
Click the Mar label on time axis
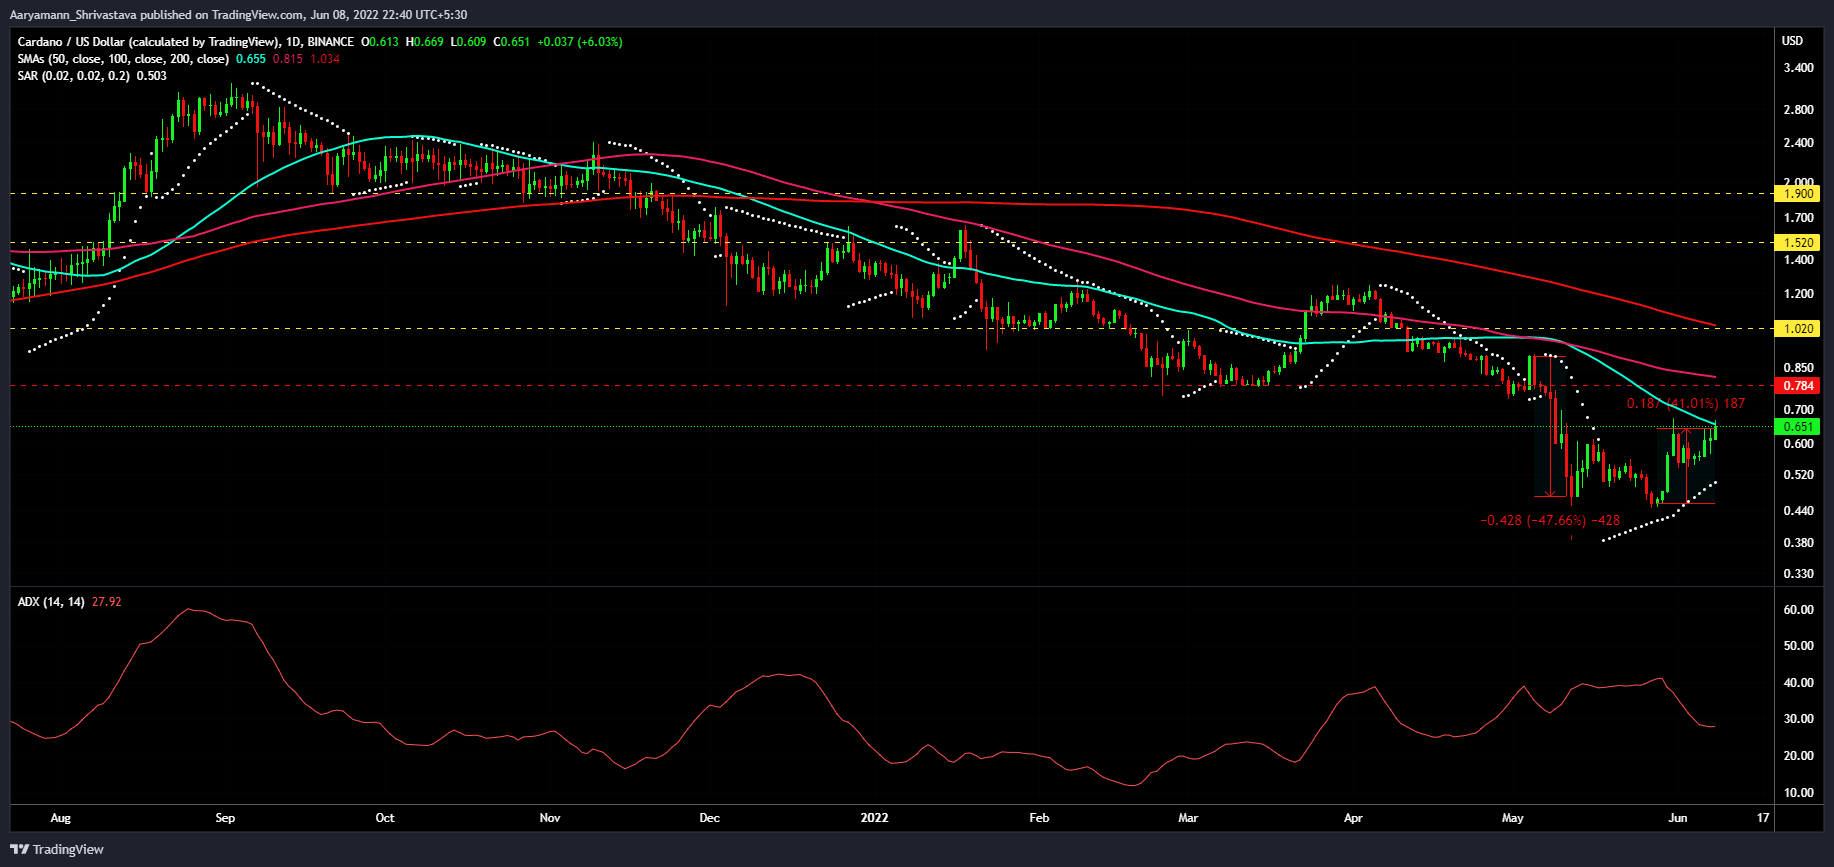tap(1188, 818)
